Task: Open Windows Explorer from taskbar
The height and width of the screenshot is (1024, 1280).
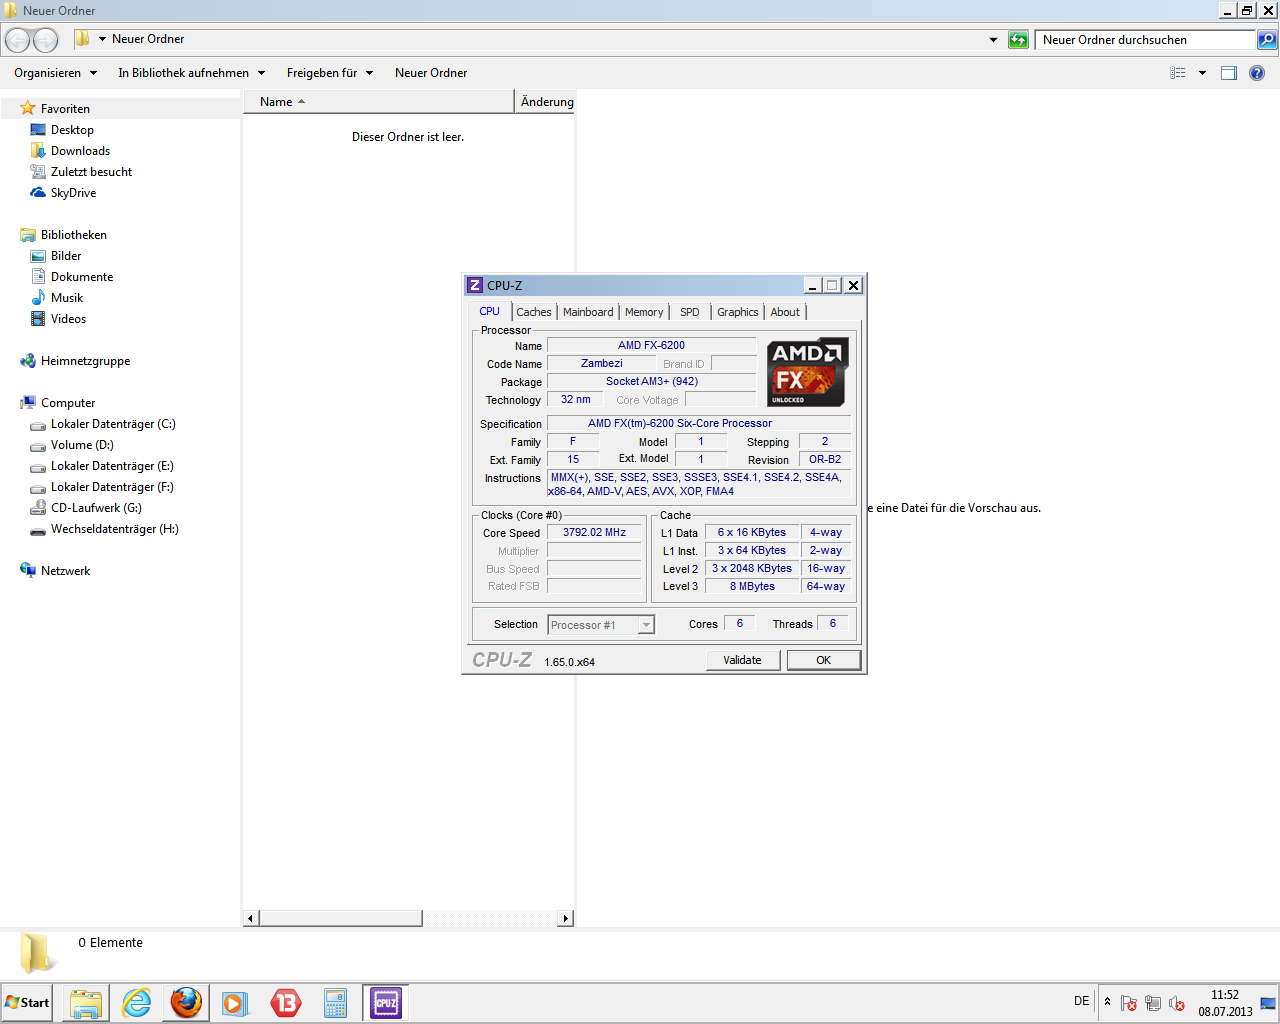Action: (86, 1003)
